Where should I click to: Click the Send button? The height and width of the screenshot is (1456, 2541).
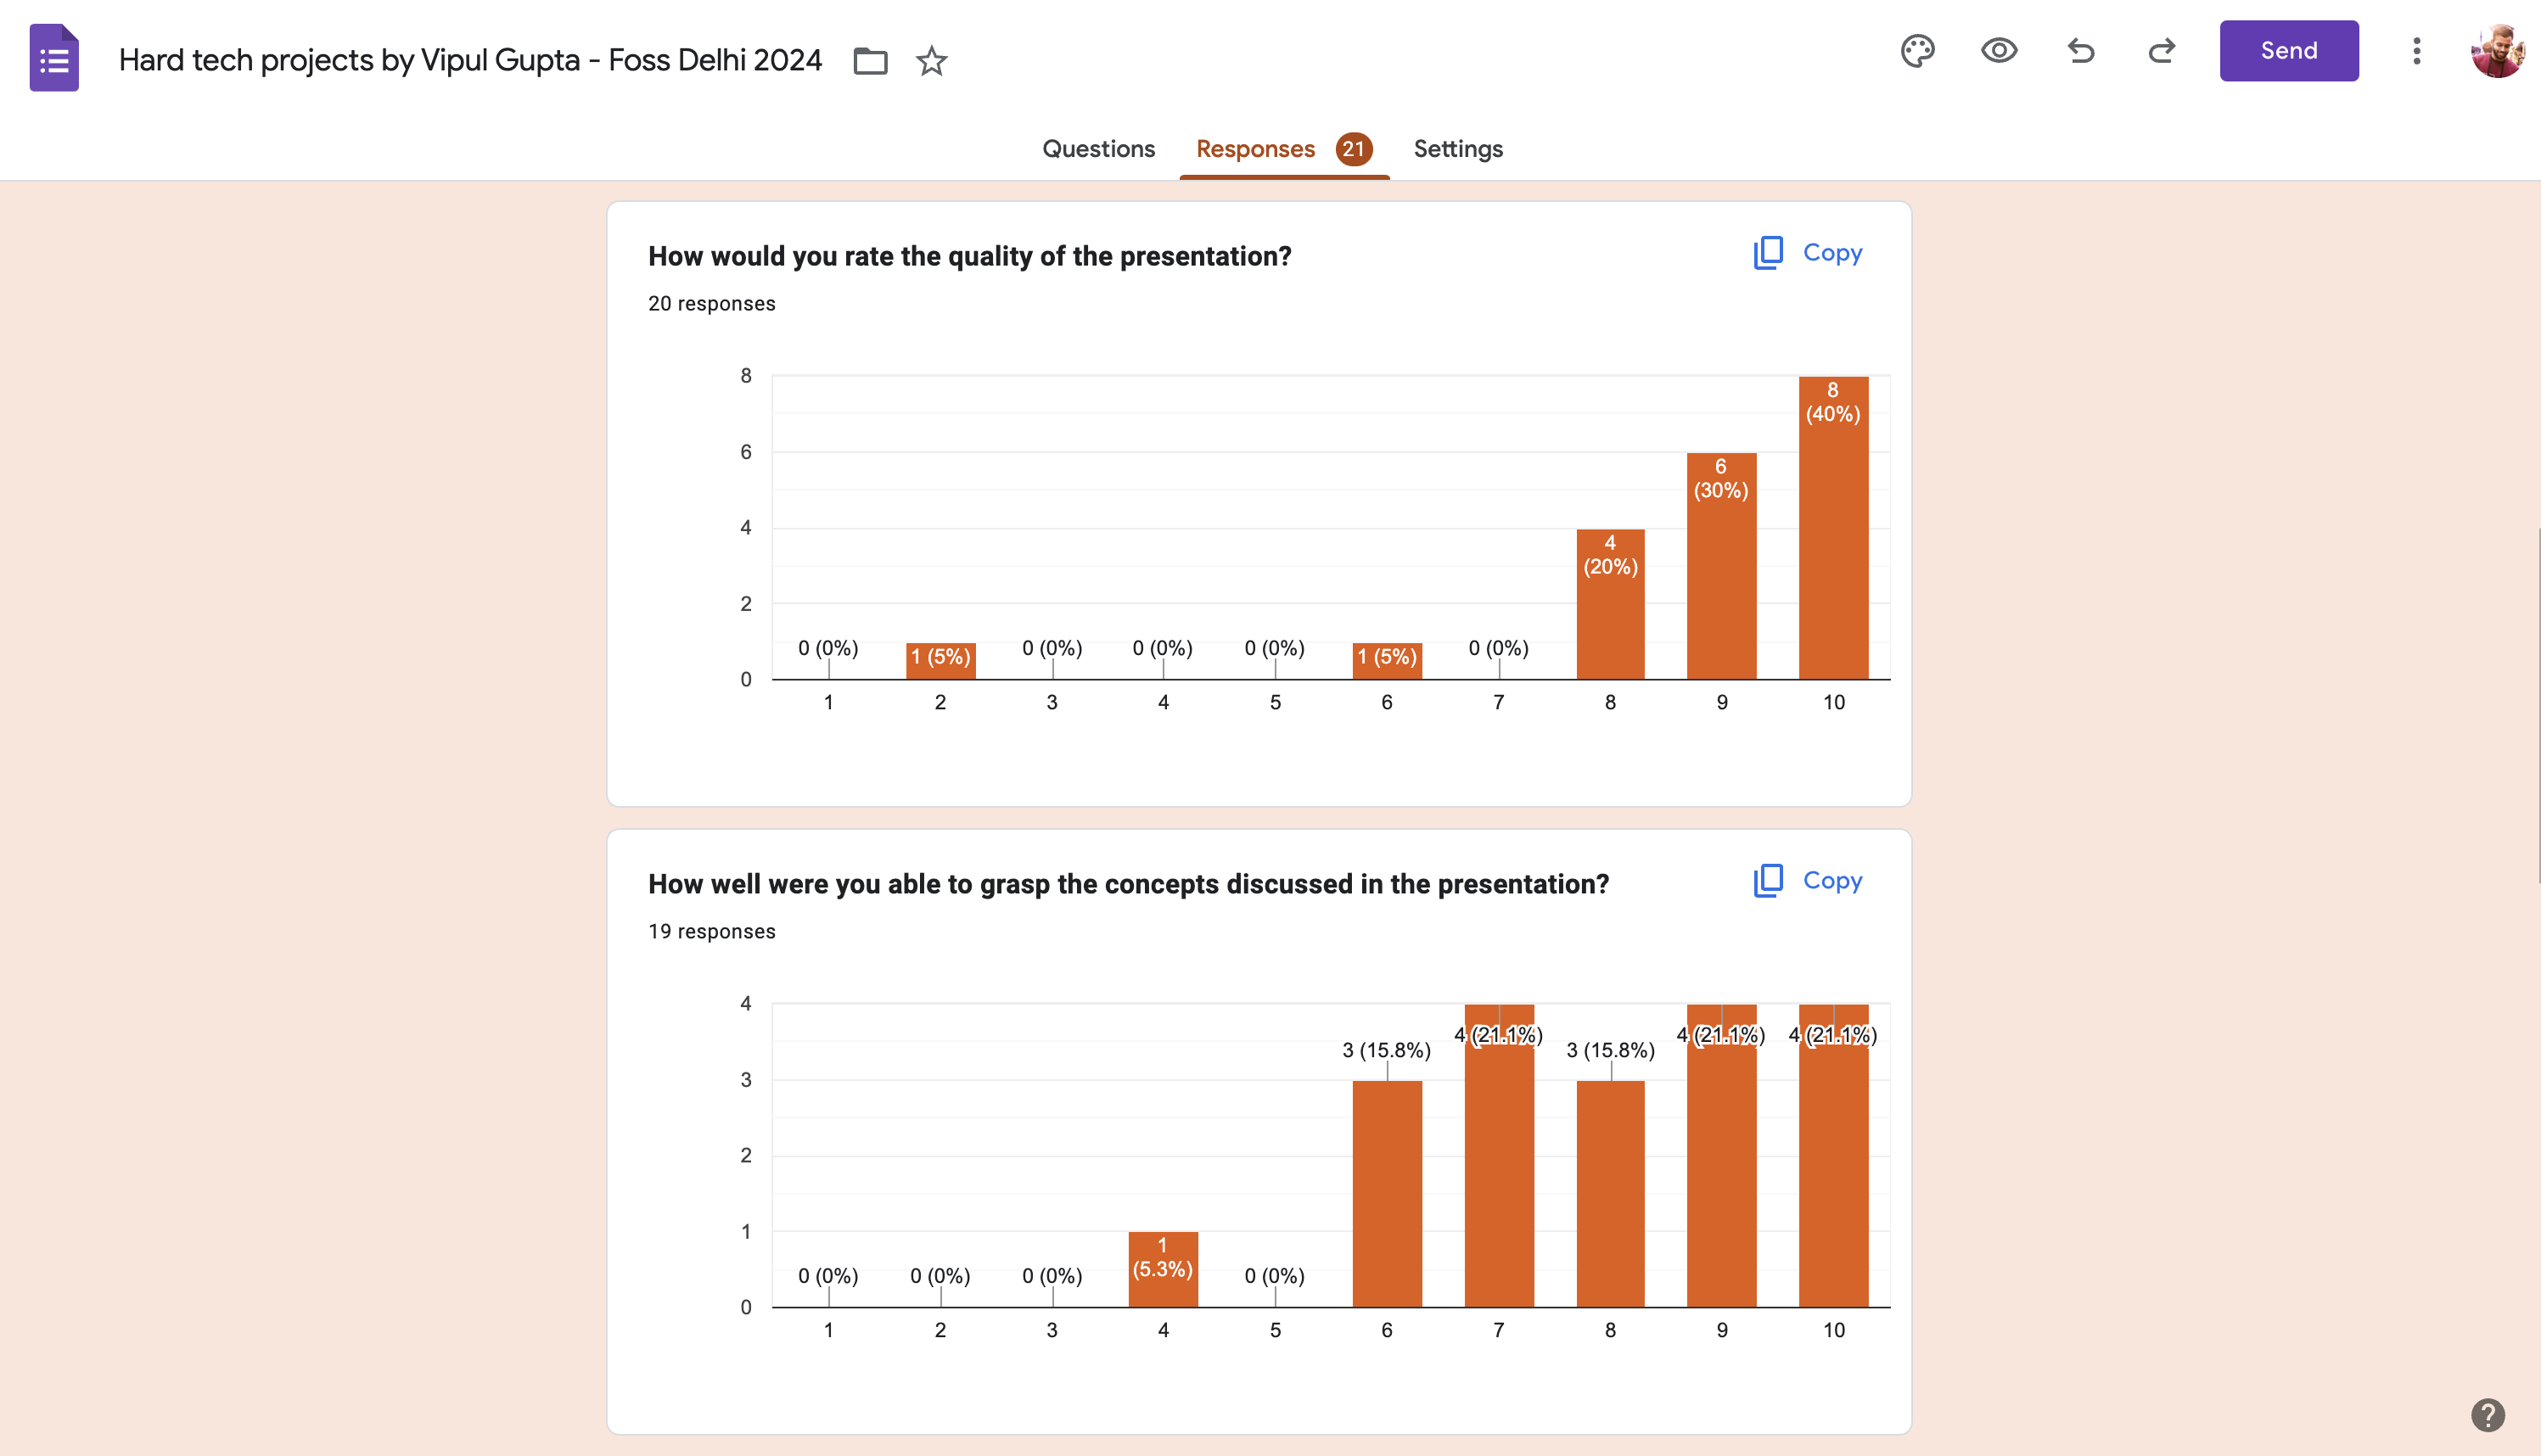[x=2288, y=51]
